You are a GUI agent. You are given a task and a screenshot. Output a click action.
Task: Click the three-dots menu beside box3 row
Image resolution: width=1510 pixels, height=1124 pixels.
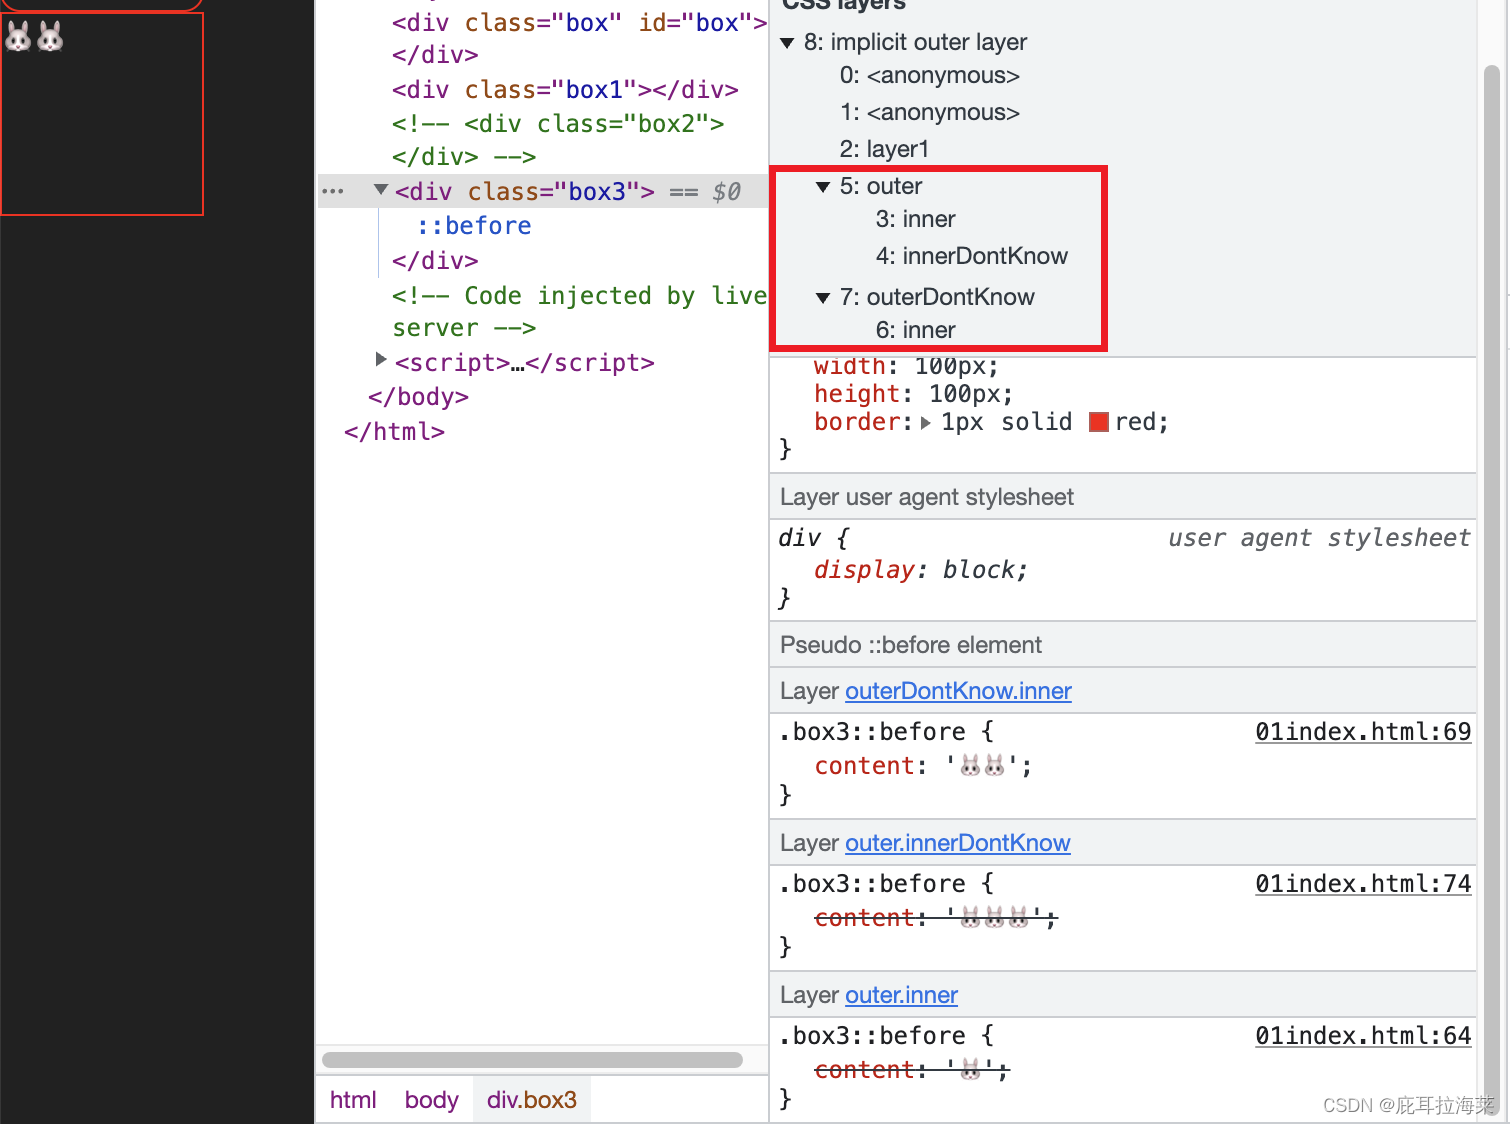[x=333, y=191]
